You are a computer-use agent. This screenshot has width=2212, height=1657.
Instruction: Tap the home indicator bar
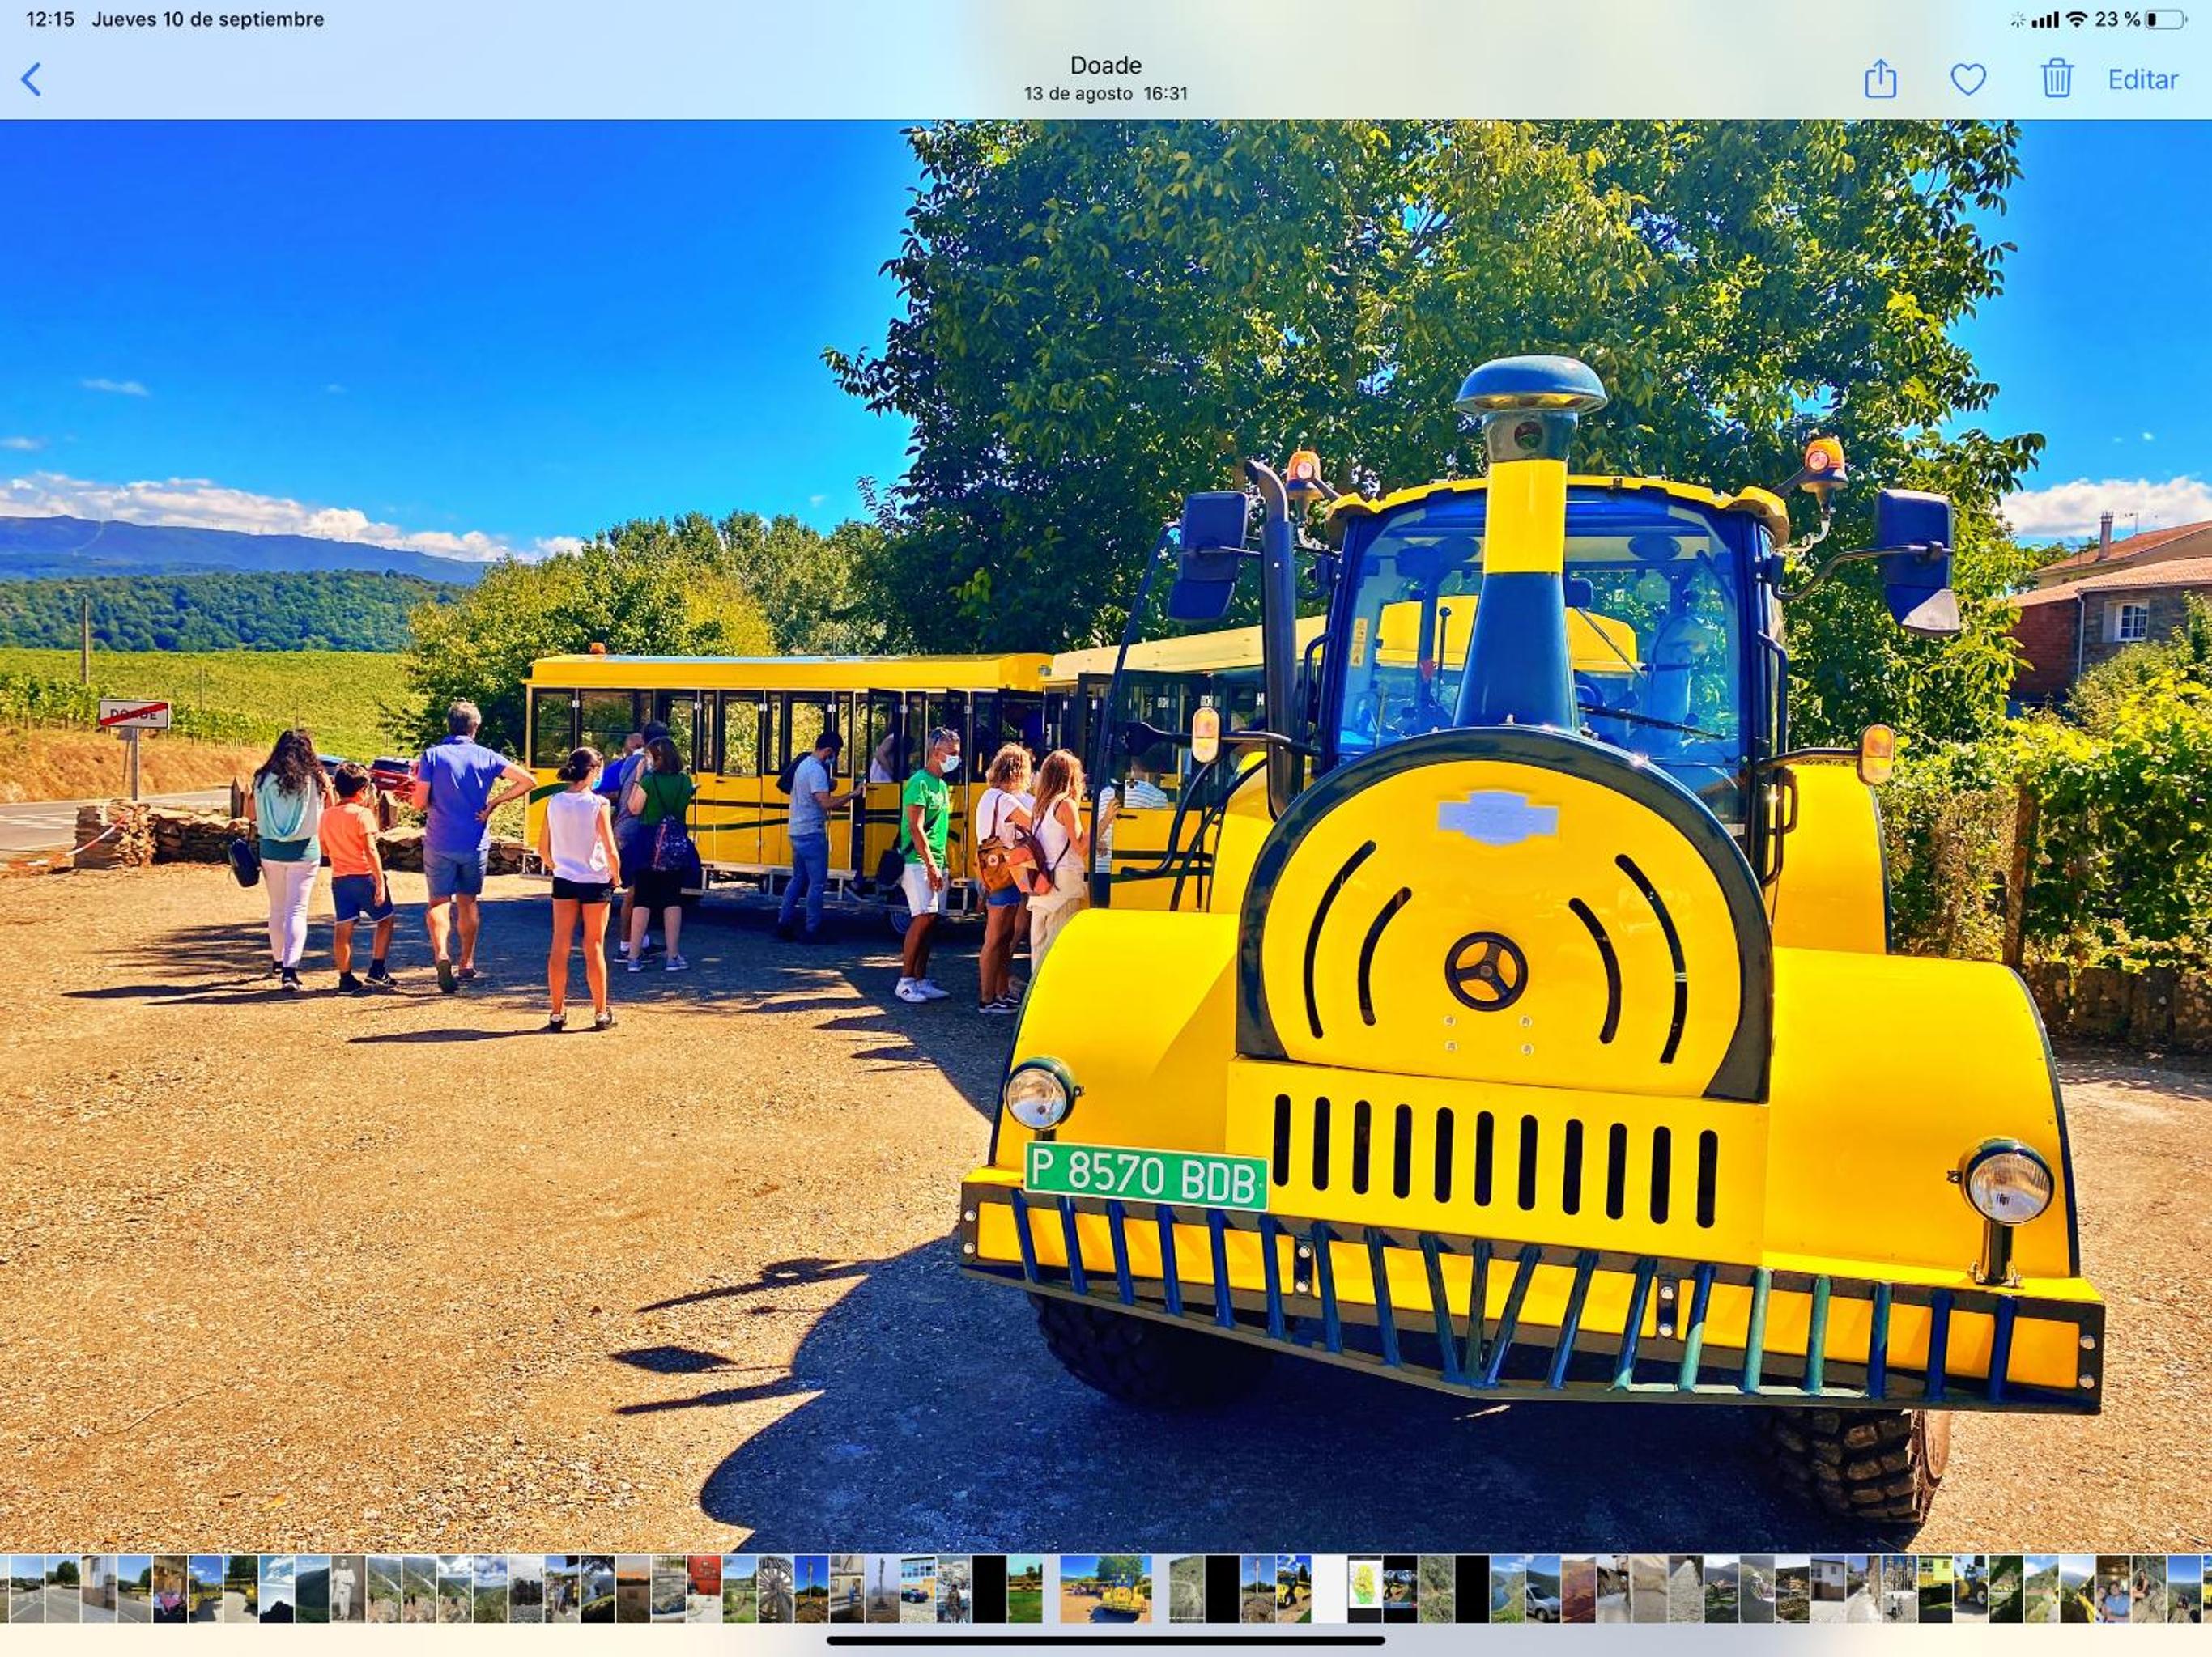1106,1640
